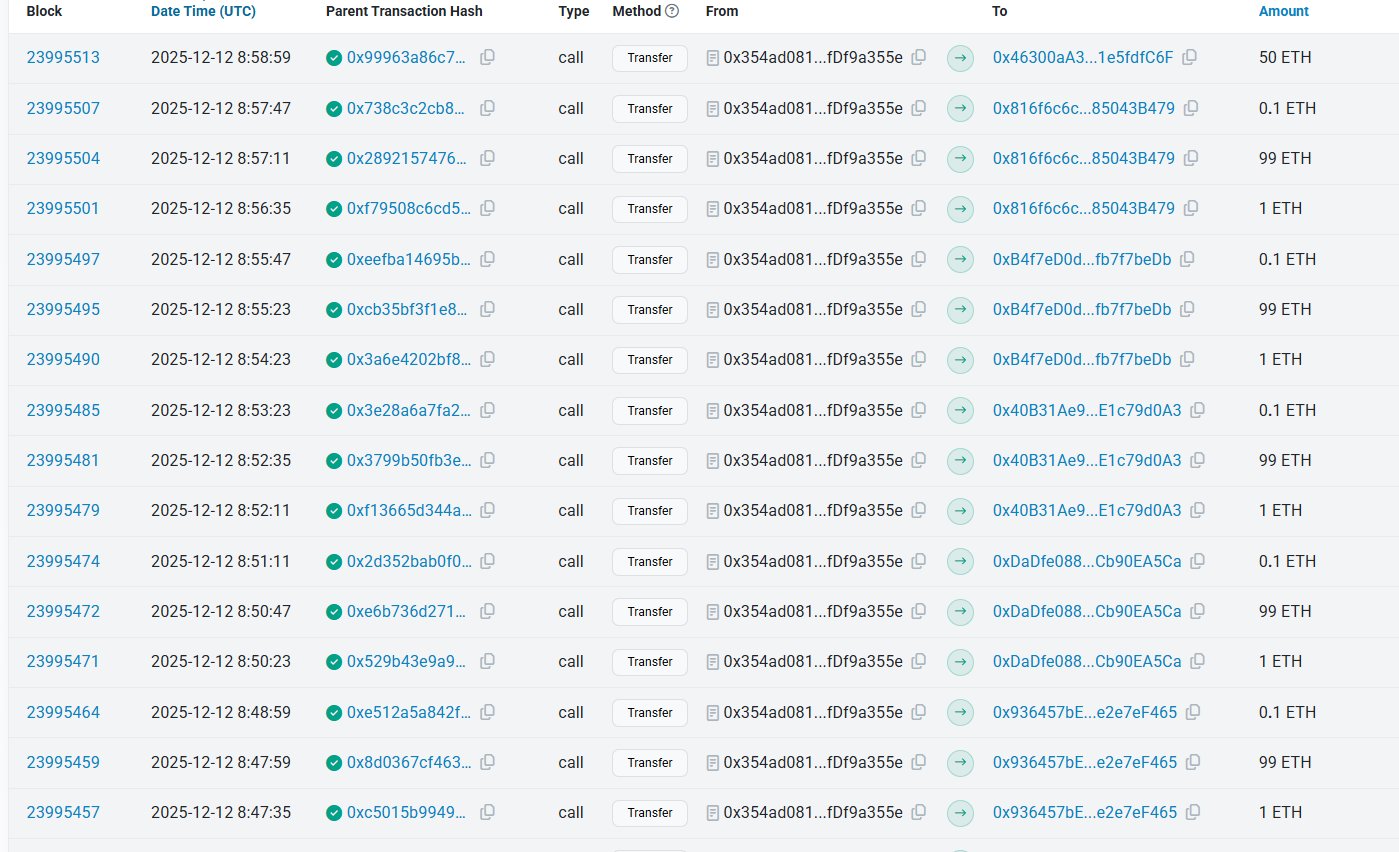Copy From address in block 23995507 row
The width and height of the screenshot is (1399, 852).
pos(918,108)
